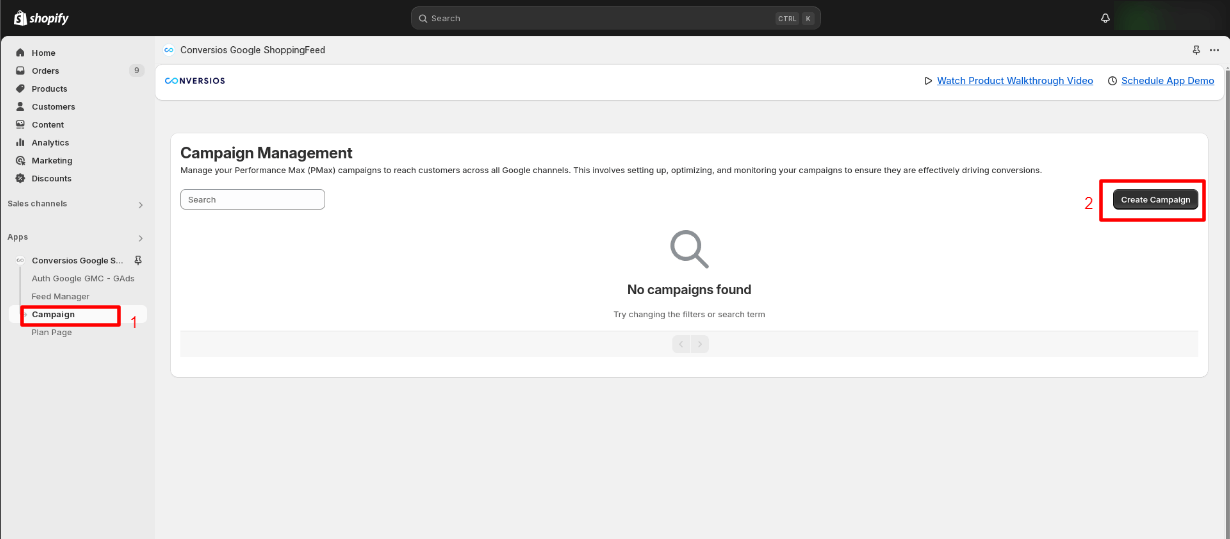
Task: Click the Orders inbox icon
Action: [20, 71]
